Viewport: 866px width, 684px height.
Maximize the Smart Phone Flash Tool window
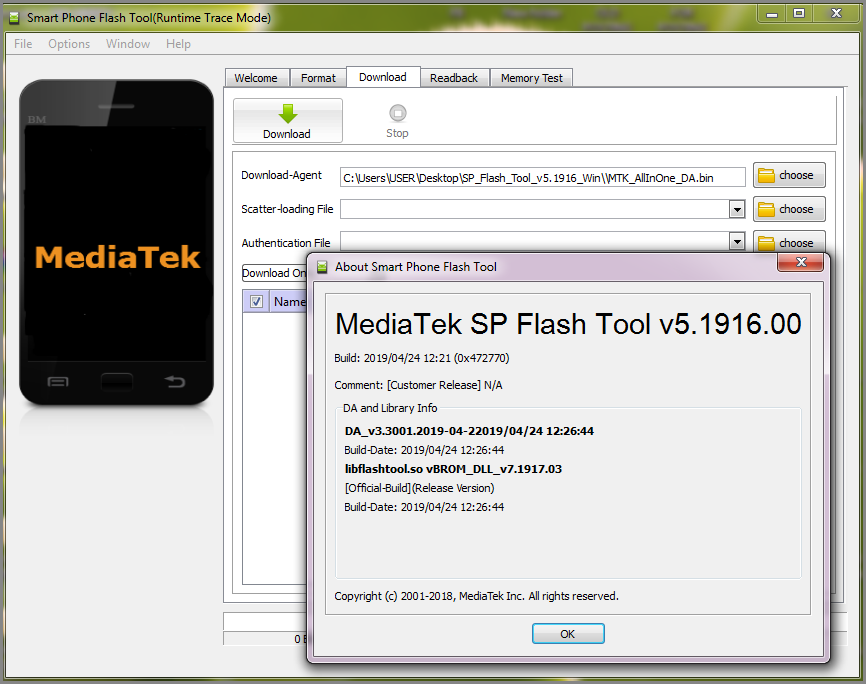click(799, 14)
